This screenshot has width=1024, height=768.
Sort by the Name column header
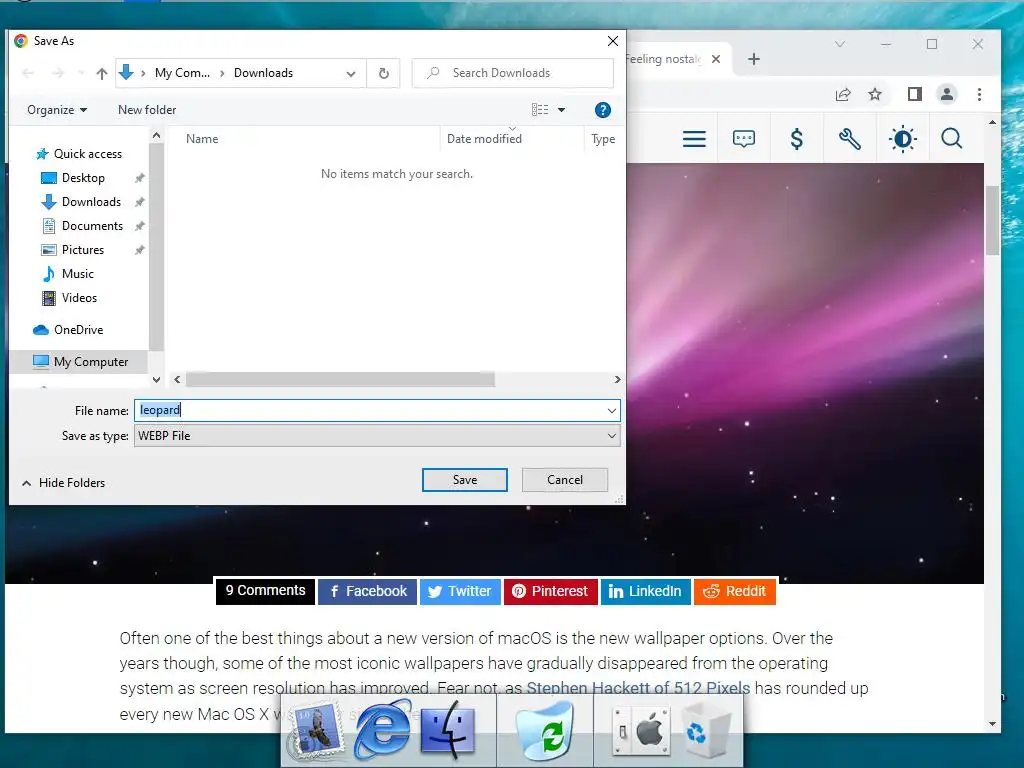(x=202, y=138)
